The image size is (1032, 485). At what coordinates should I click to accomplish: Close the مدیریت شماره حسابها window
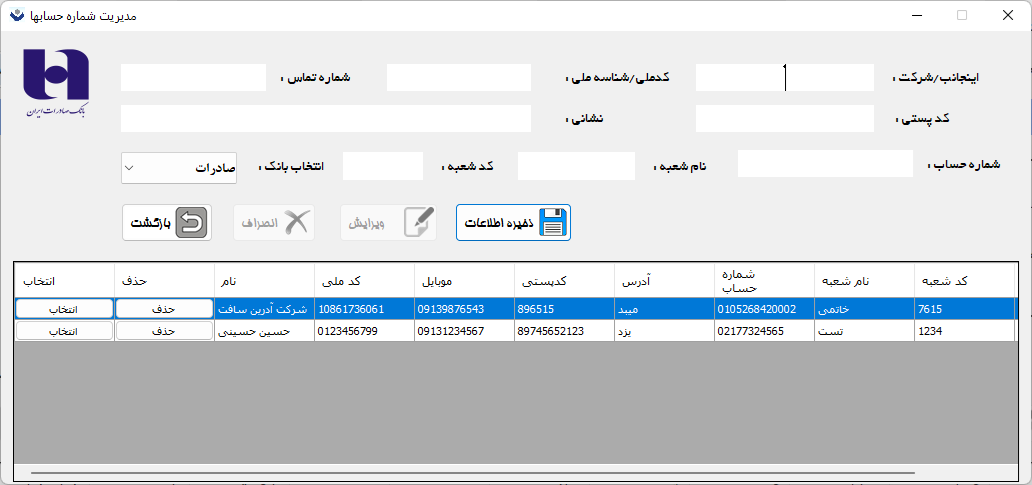point(1007,15)
